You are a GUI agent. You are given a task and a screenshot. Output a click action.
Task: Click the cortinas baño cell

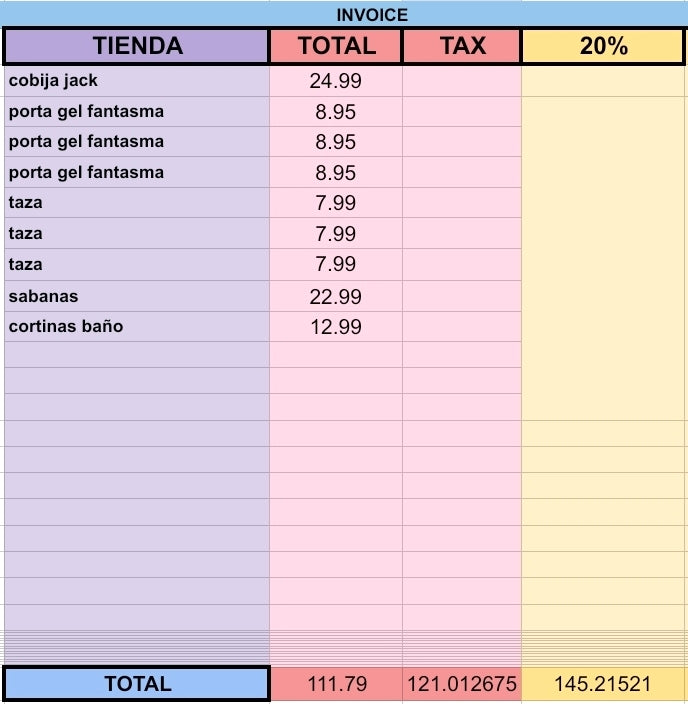137,326
